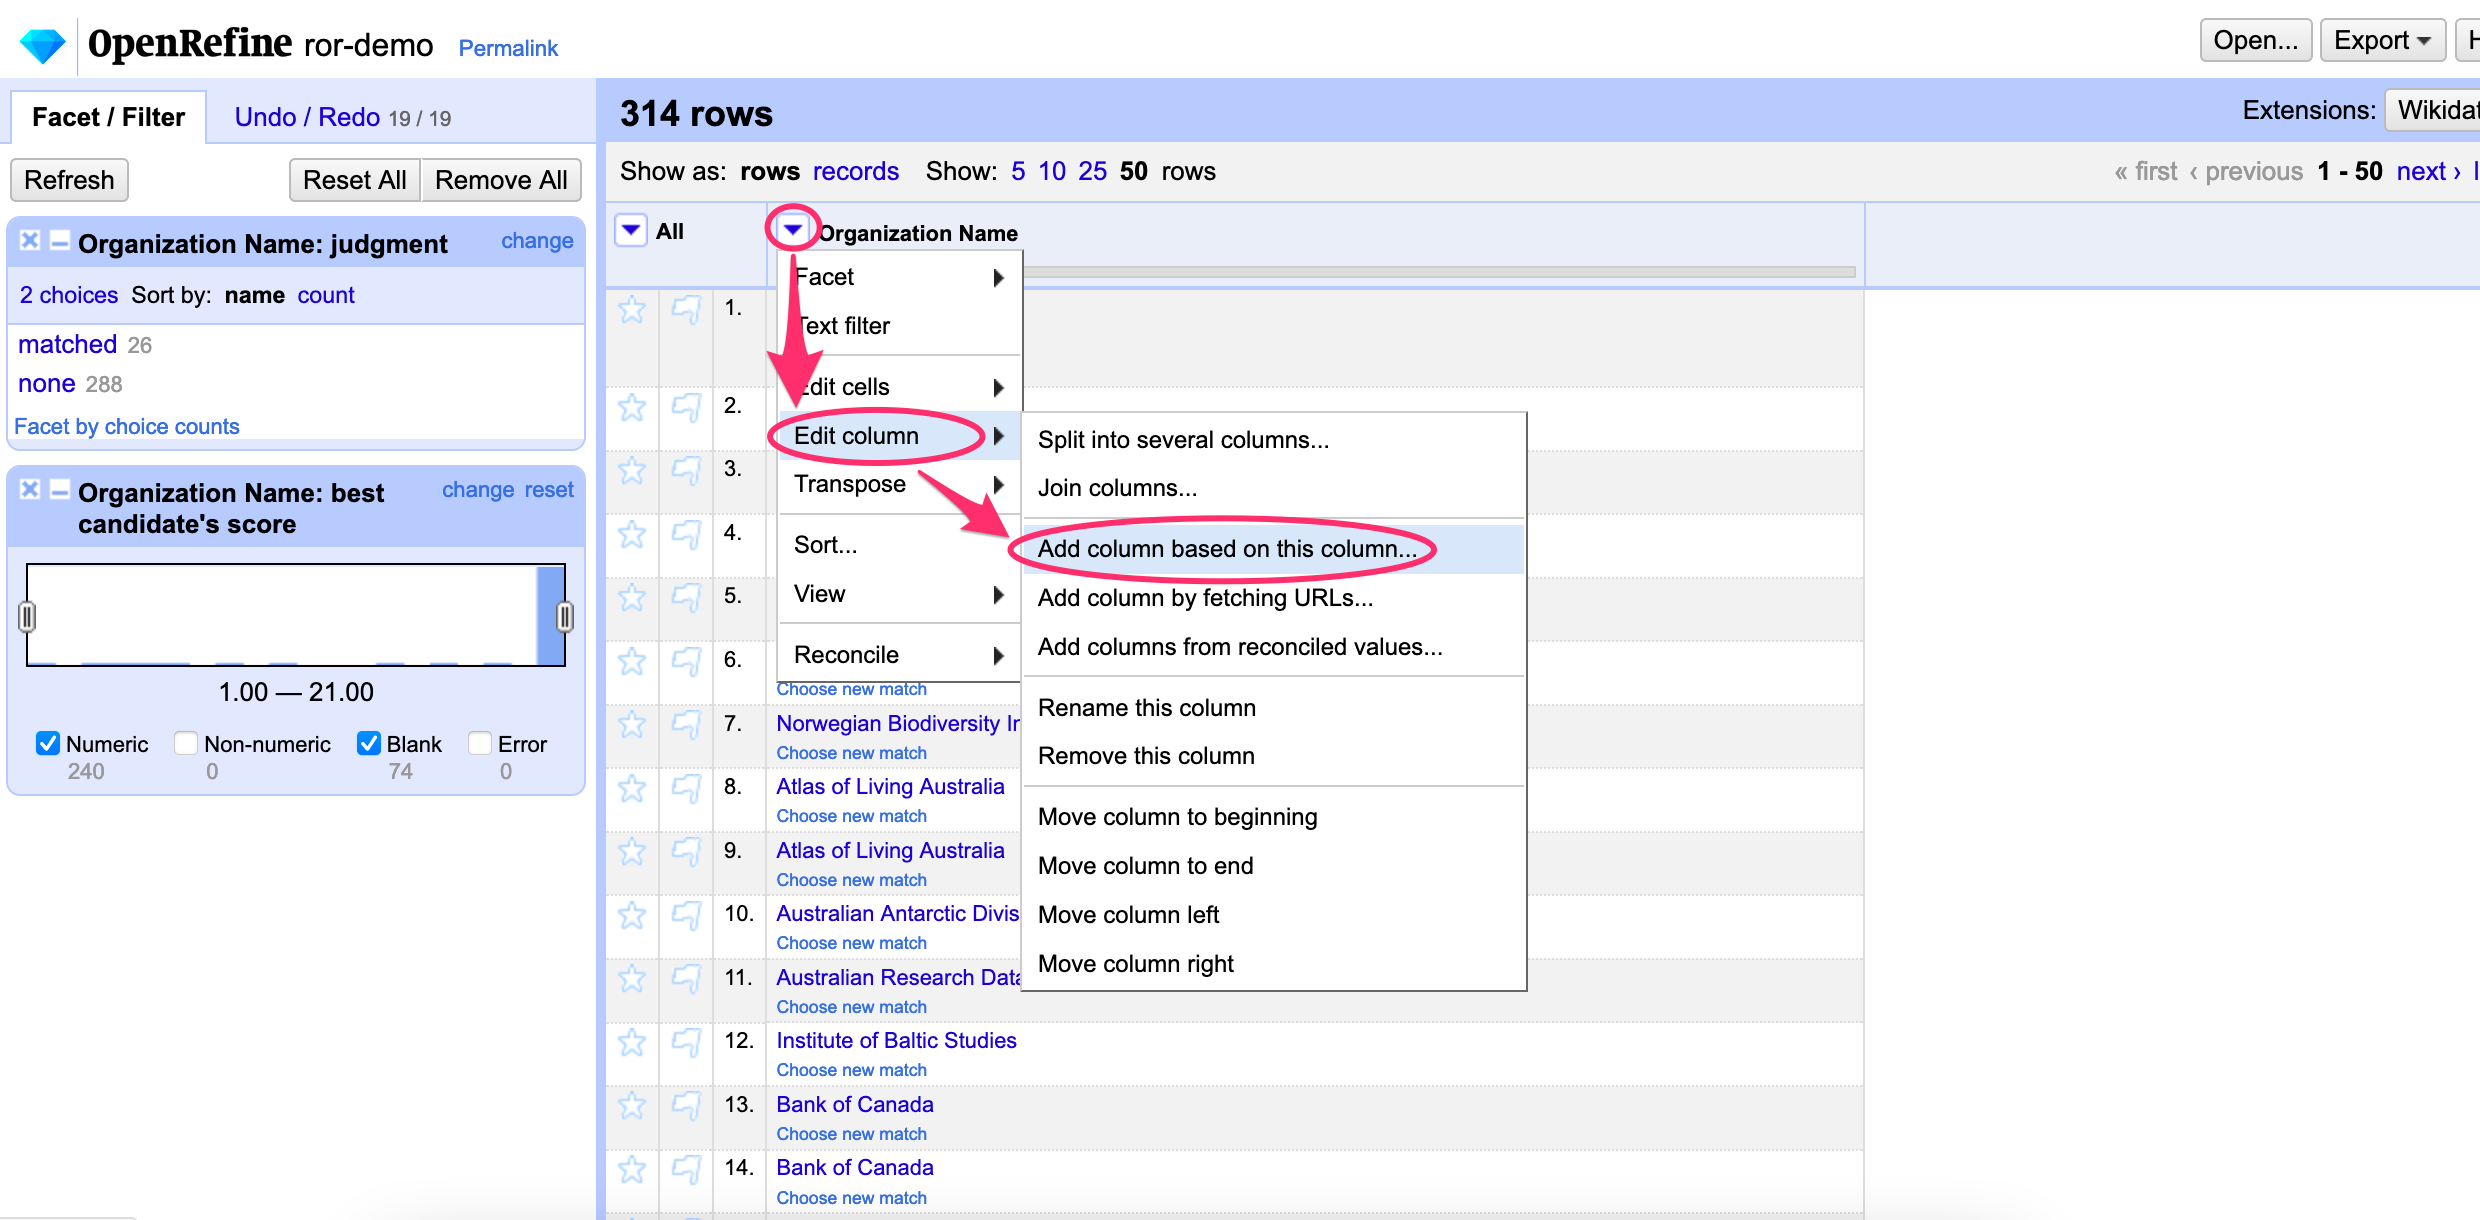Screen dimensions: 2480x1220
Task: Minimize the best candidate's score facet
Action: point(60,490)
